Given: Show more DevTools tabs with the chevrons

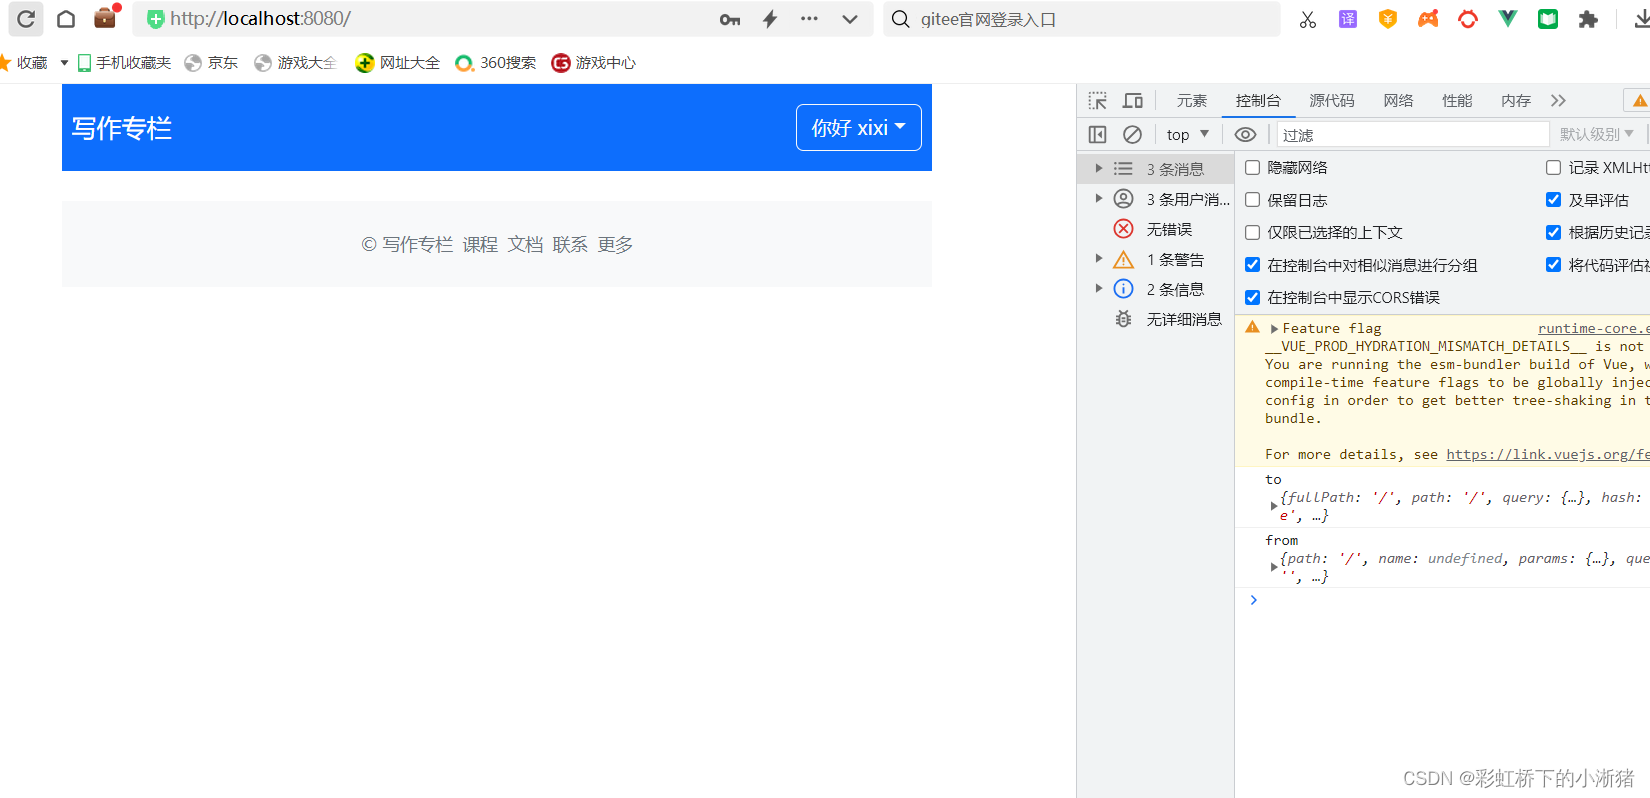Looking at the screenshot, I should click(1558, 101).
